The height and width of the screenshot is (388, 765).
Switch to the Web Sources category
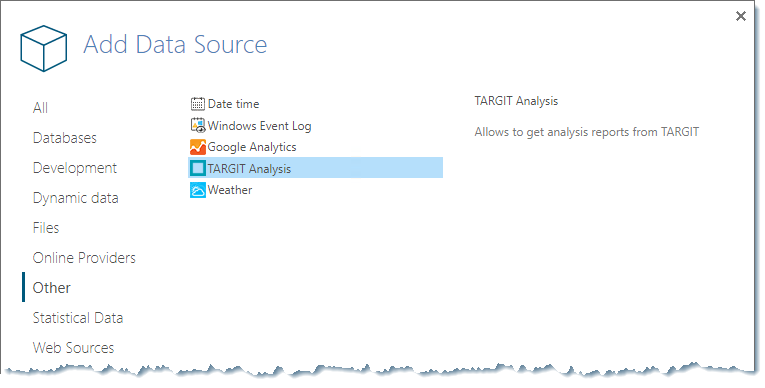[x=73, y=347]
